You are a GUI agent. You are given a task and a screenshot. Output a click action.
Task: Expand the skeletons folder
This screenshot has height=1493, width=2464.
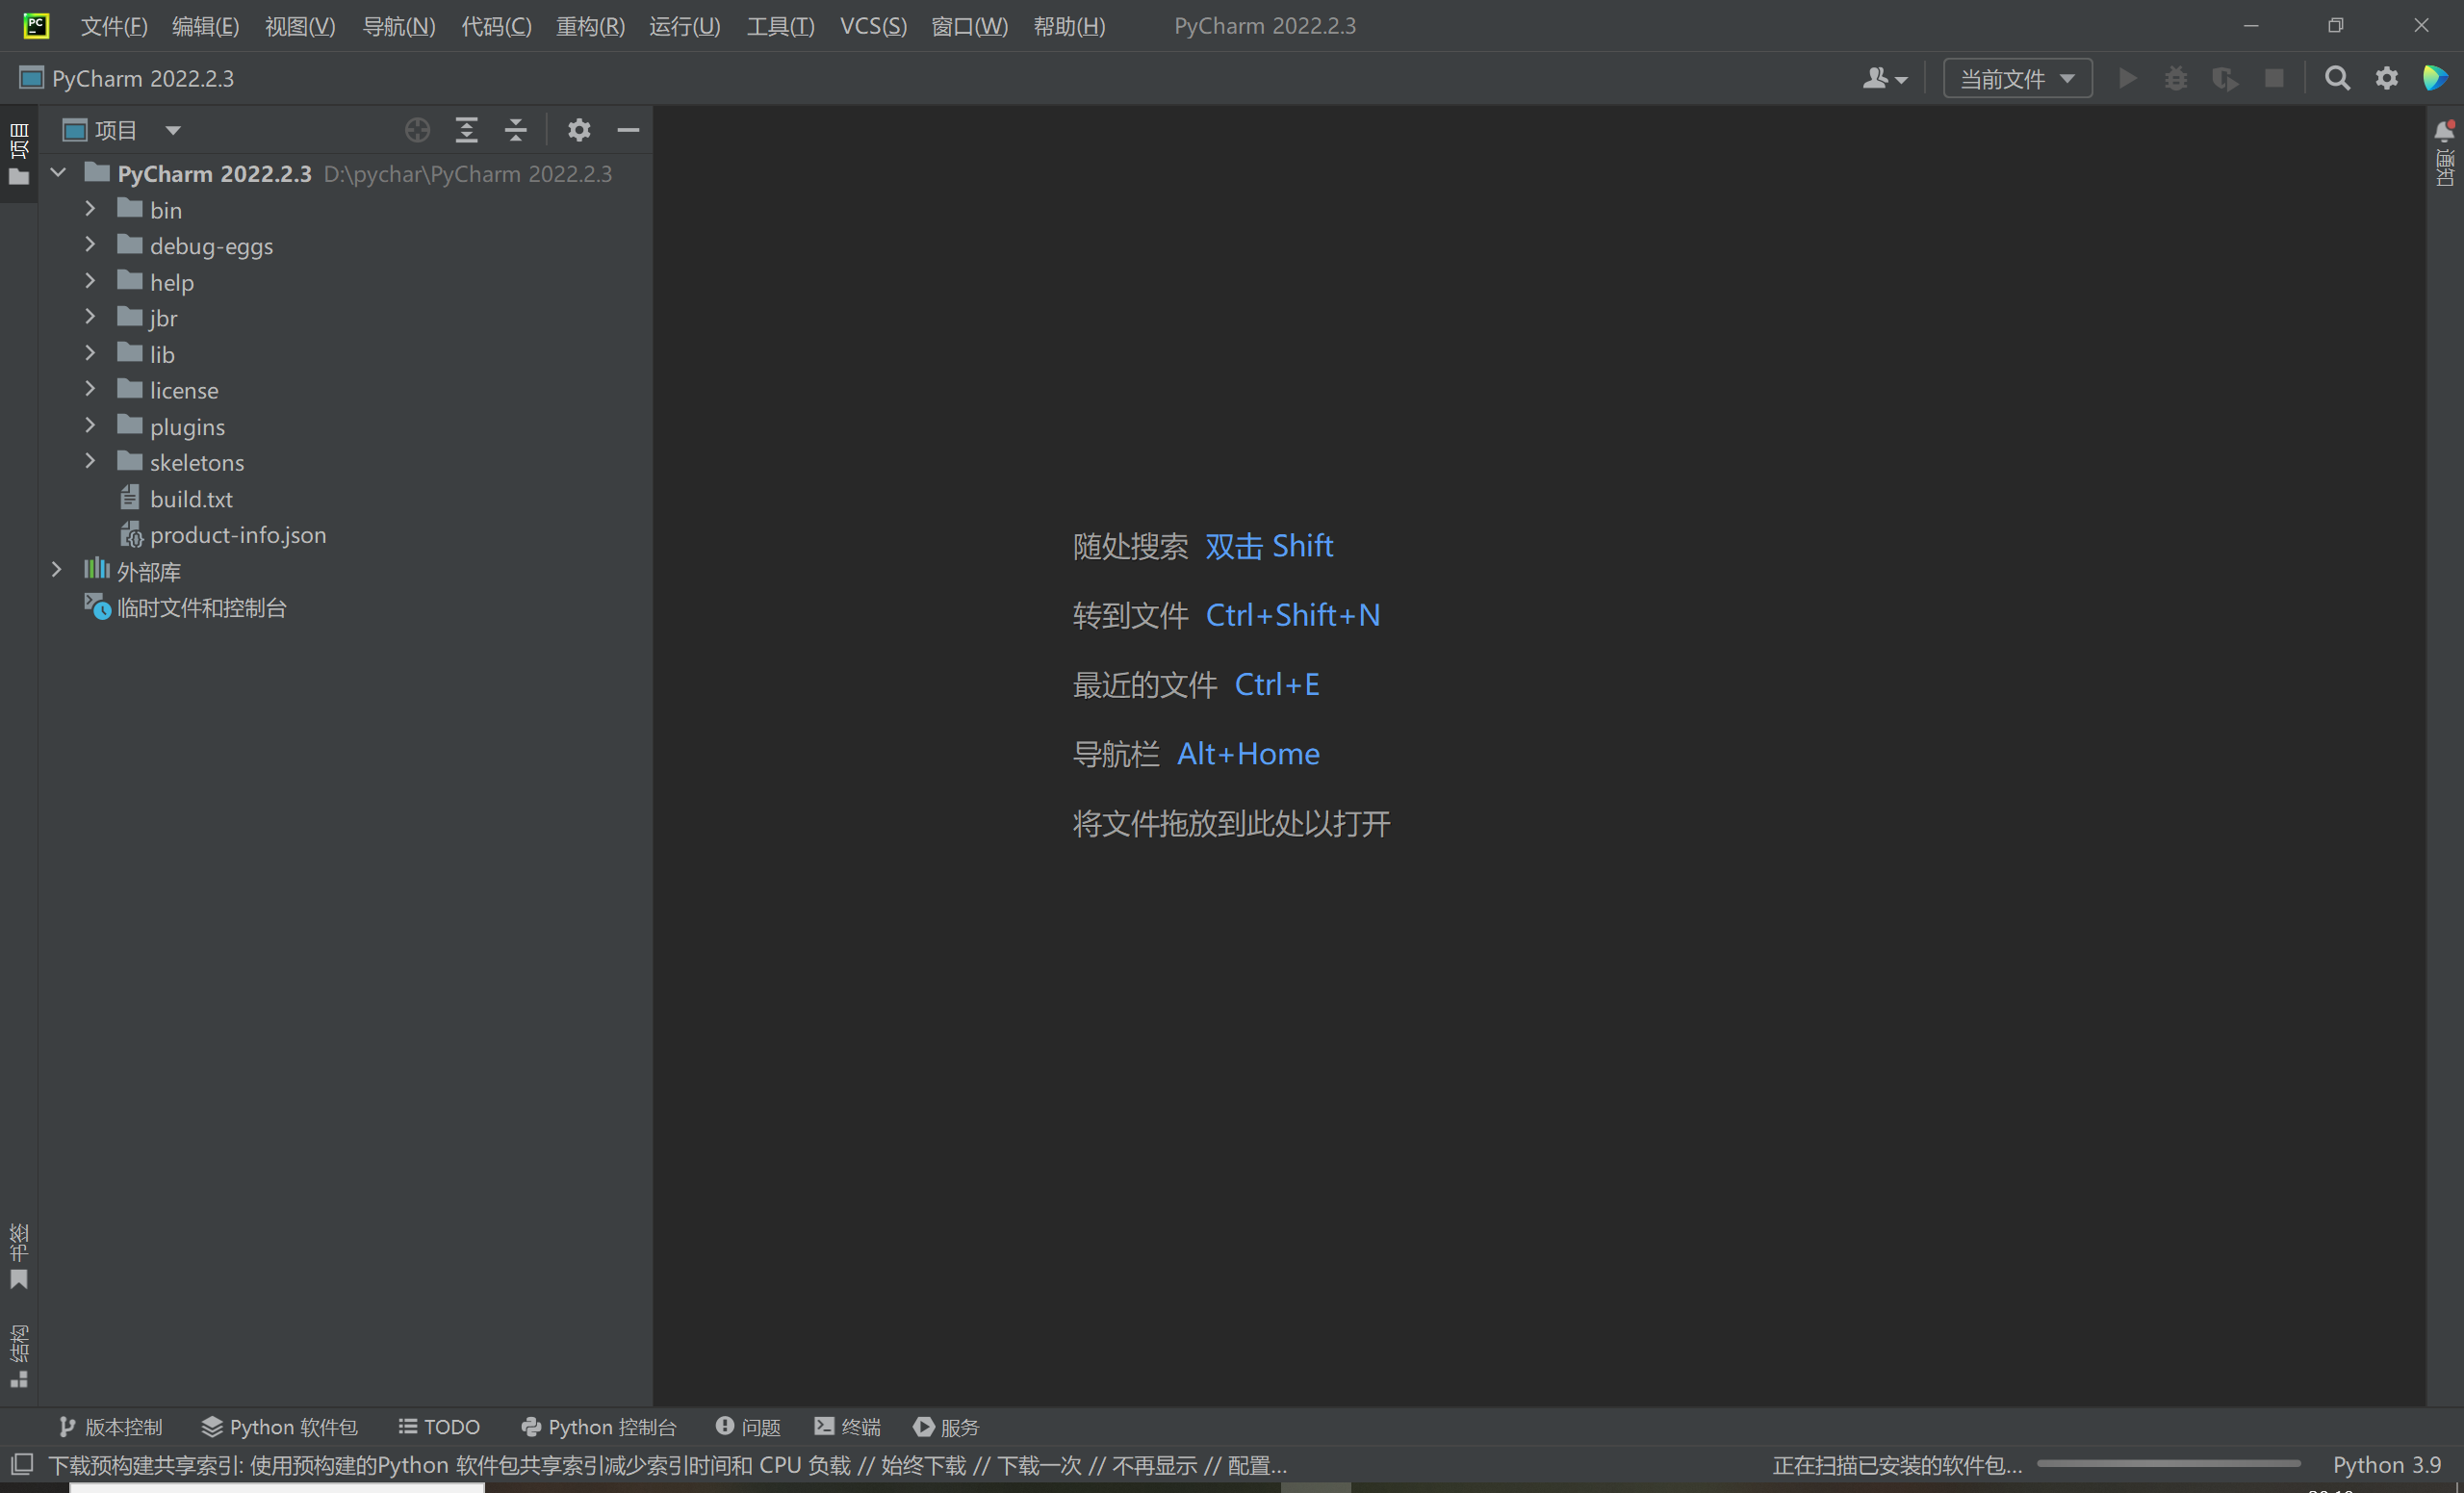point(90,461)
